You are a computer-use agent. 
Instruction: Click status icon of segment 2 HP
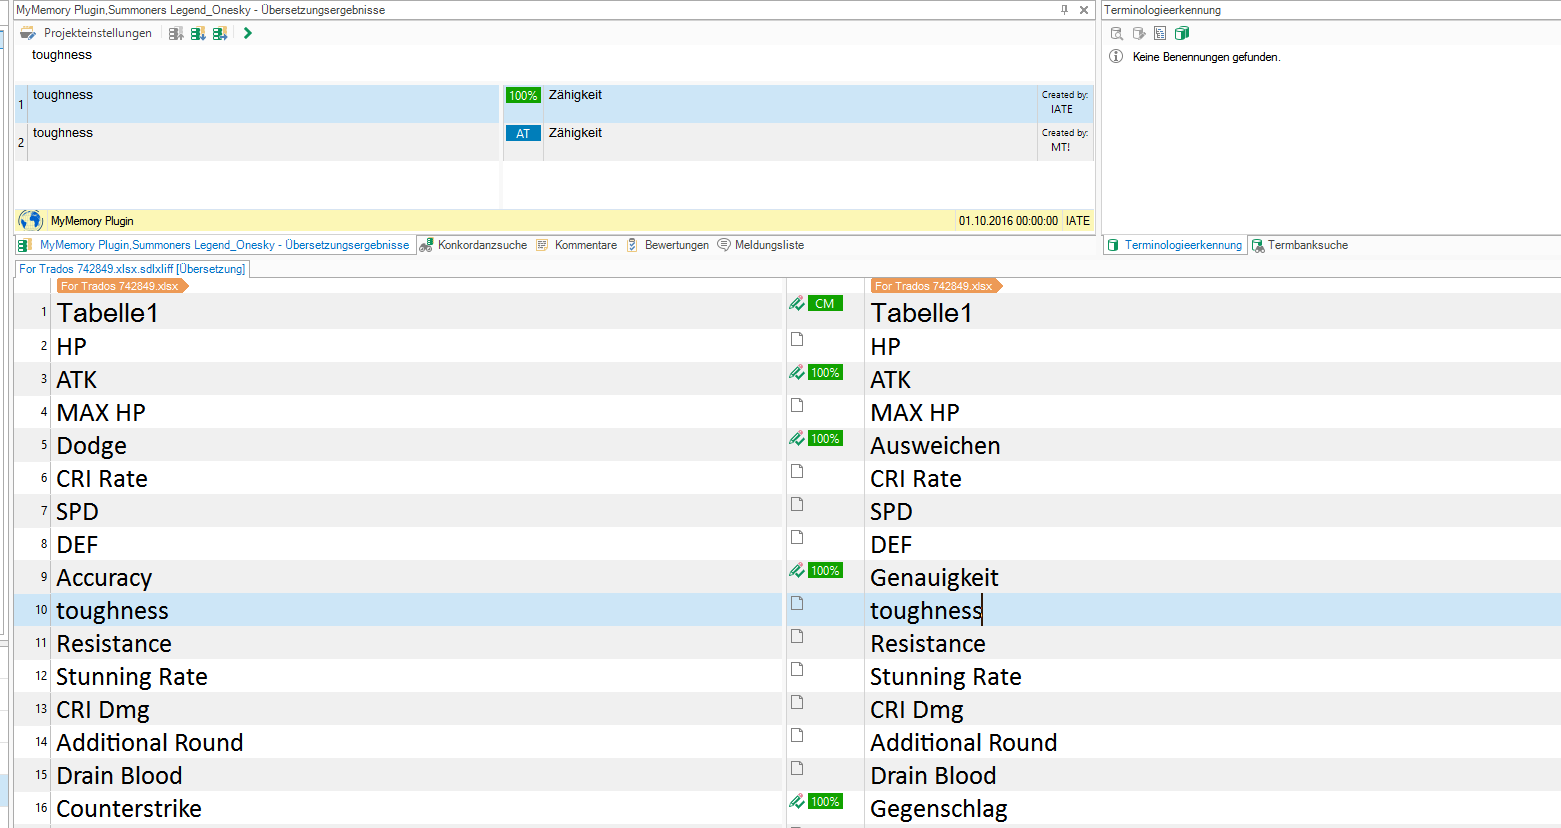797,340
